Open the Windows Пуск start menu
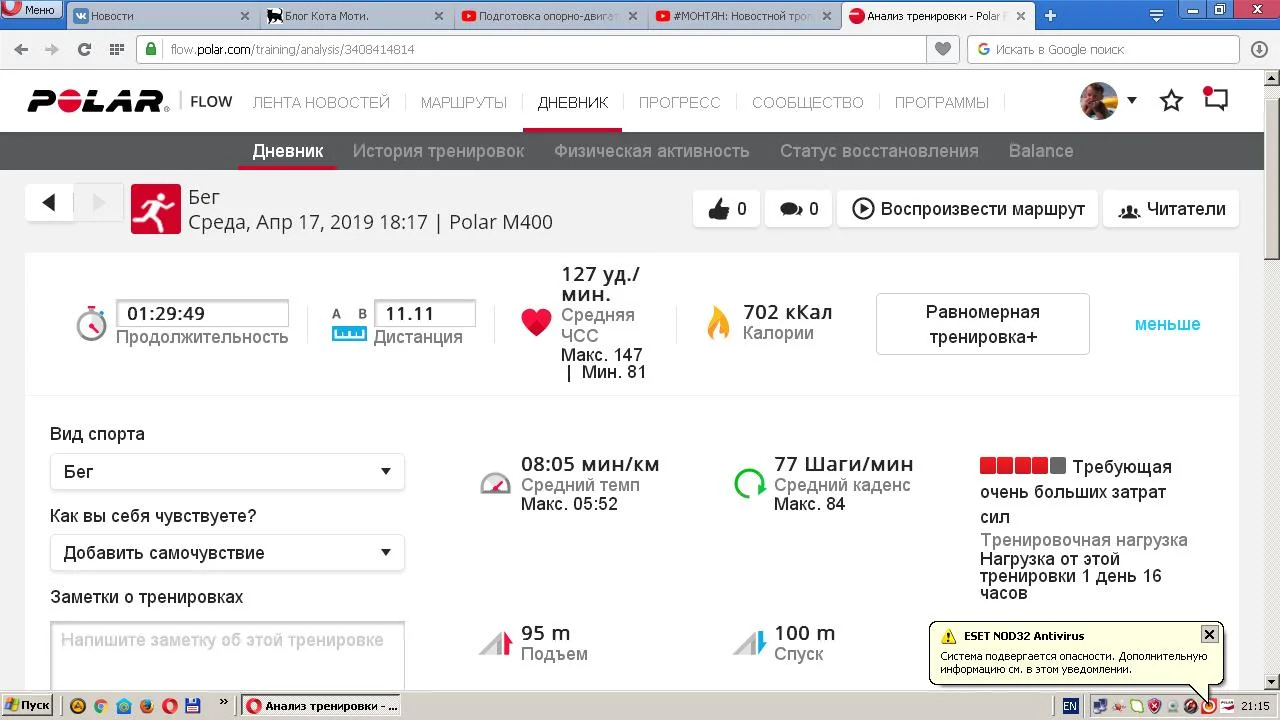This screenshot has width=1280, height=720. point(28,706)
